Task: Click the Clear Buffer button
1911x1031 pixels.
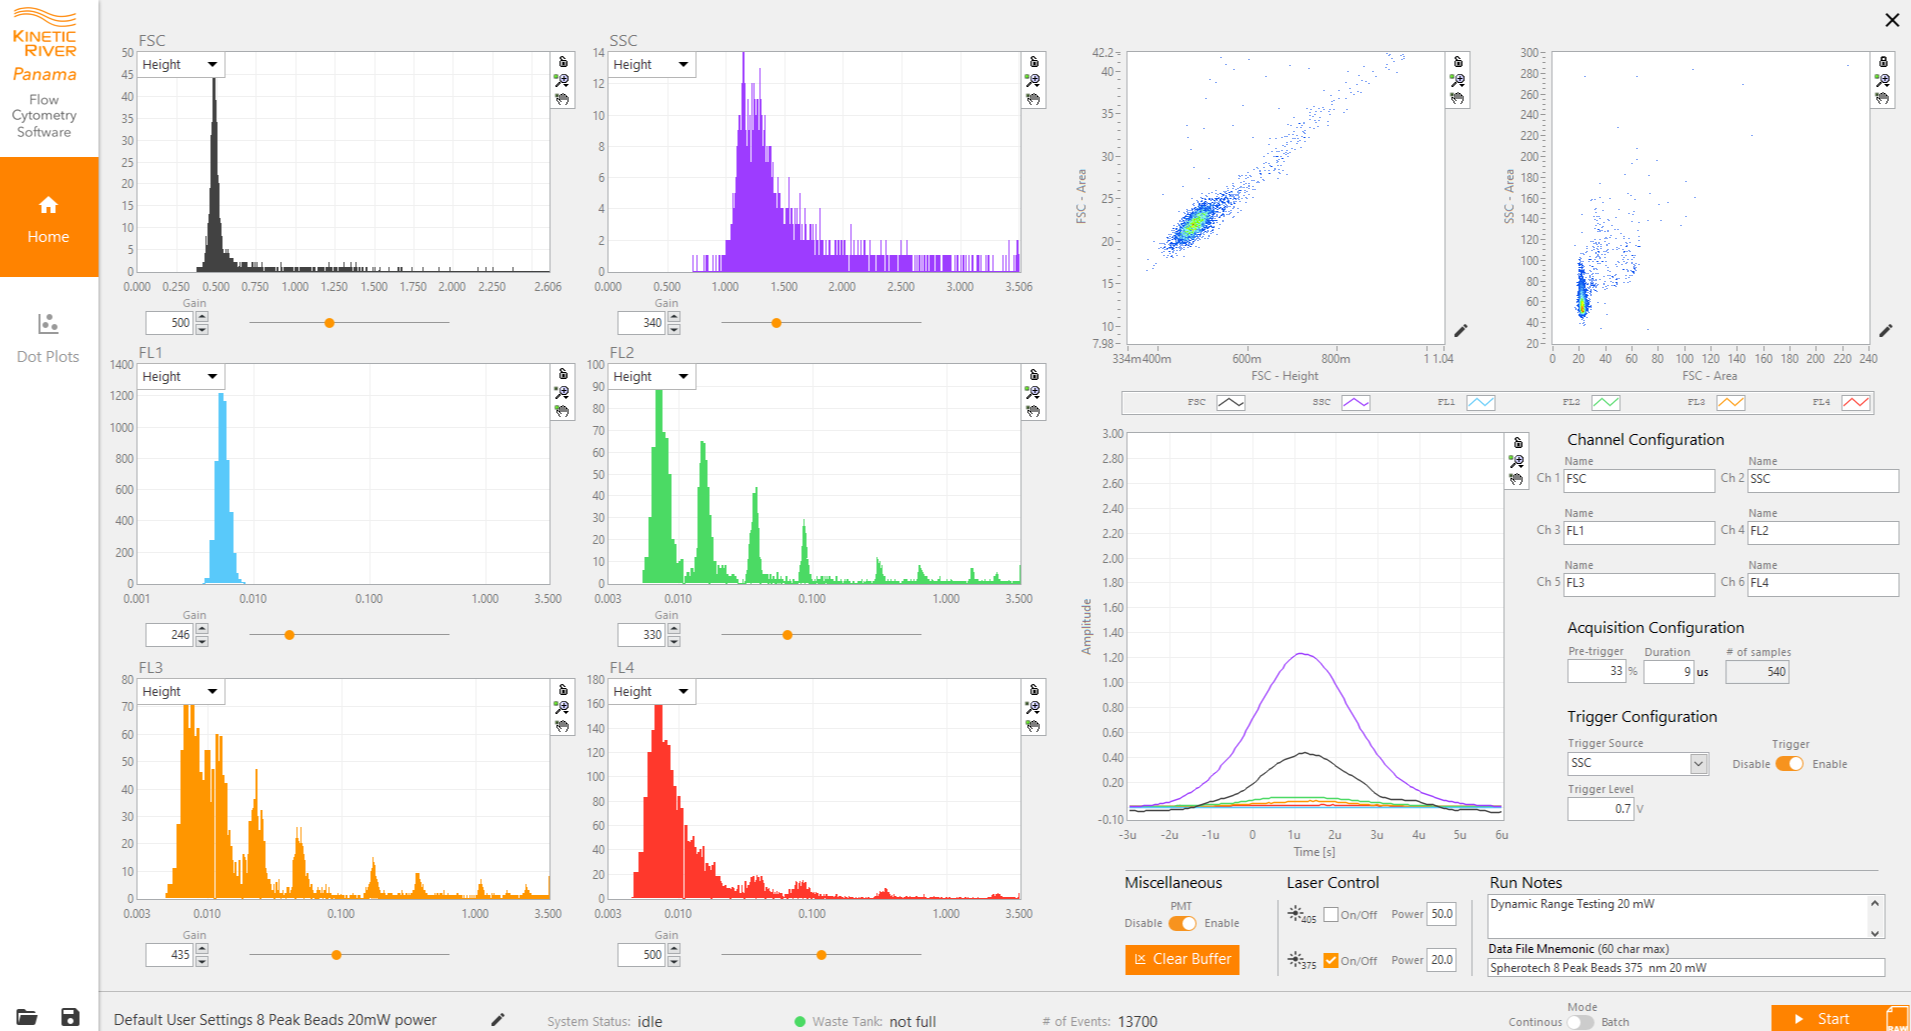Action: [x=1182, y=959]
